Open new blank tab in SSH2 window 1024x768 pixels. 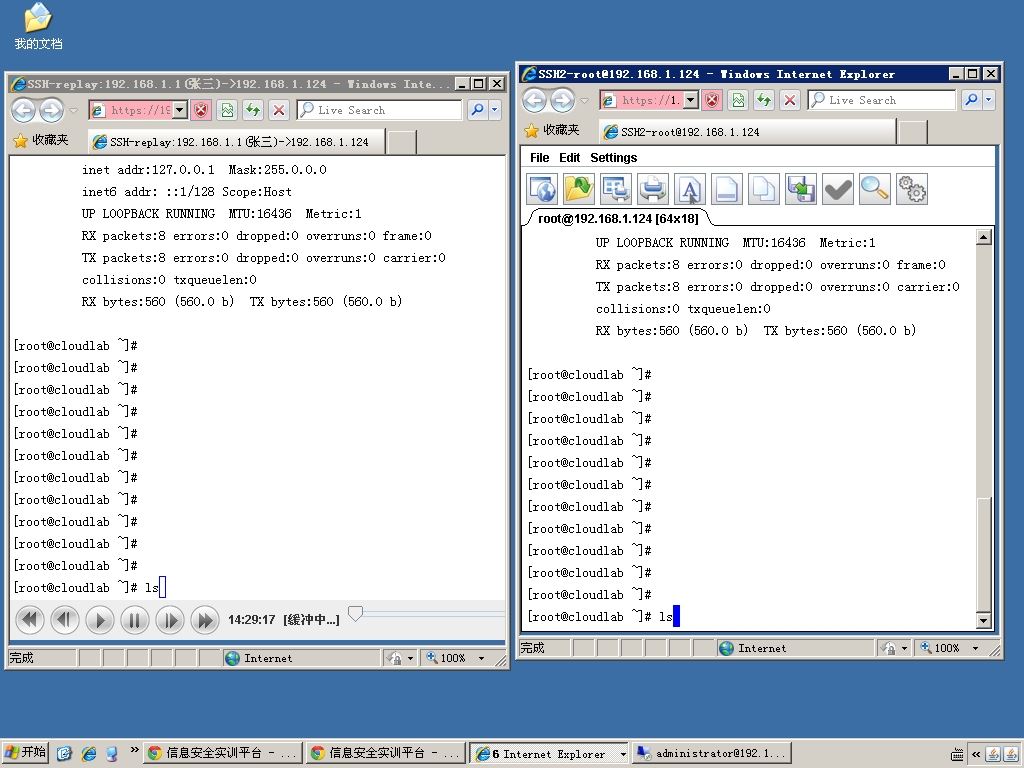tap(912, 132)
